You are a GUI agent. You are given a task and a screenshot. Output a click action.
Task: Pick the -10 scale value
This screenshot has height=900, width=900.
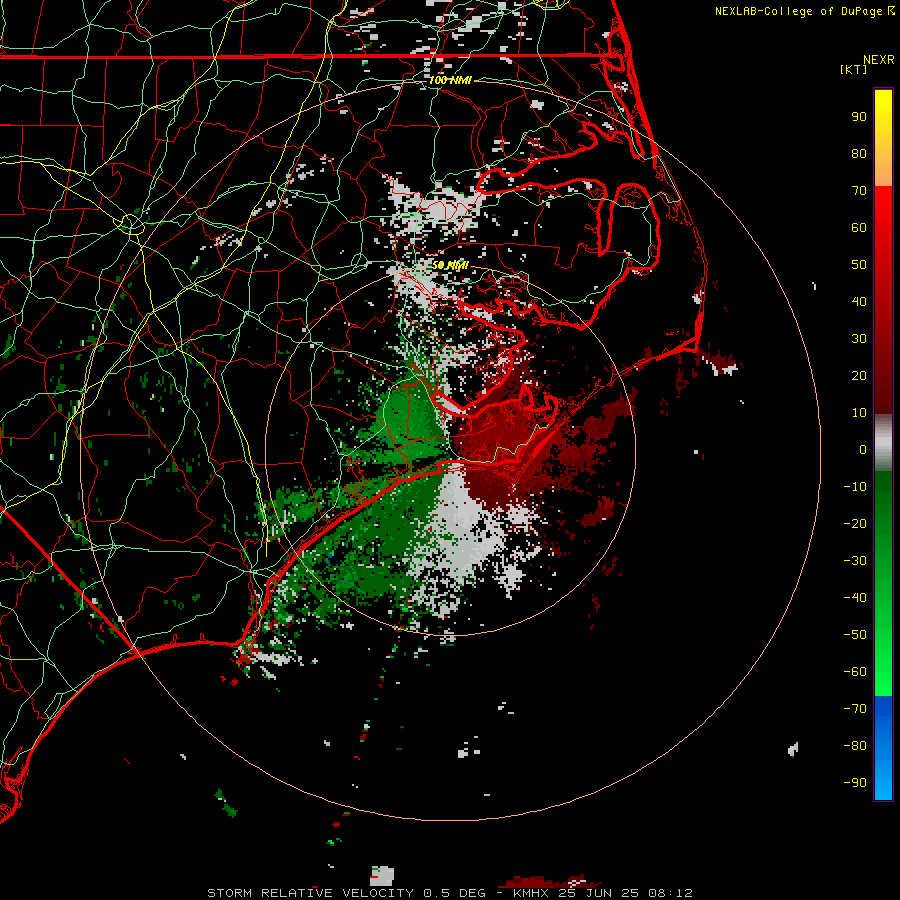(855, 487)
